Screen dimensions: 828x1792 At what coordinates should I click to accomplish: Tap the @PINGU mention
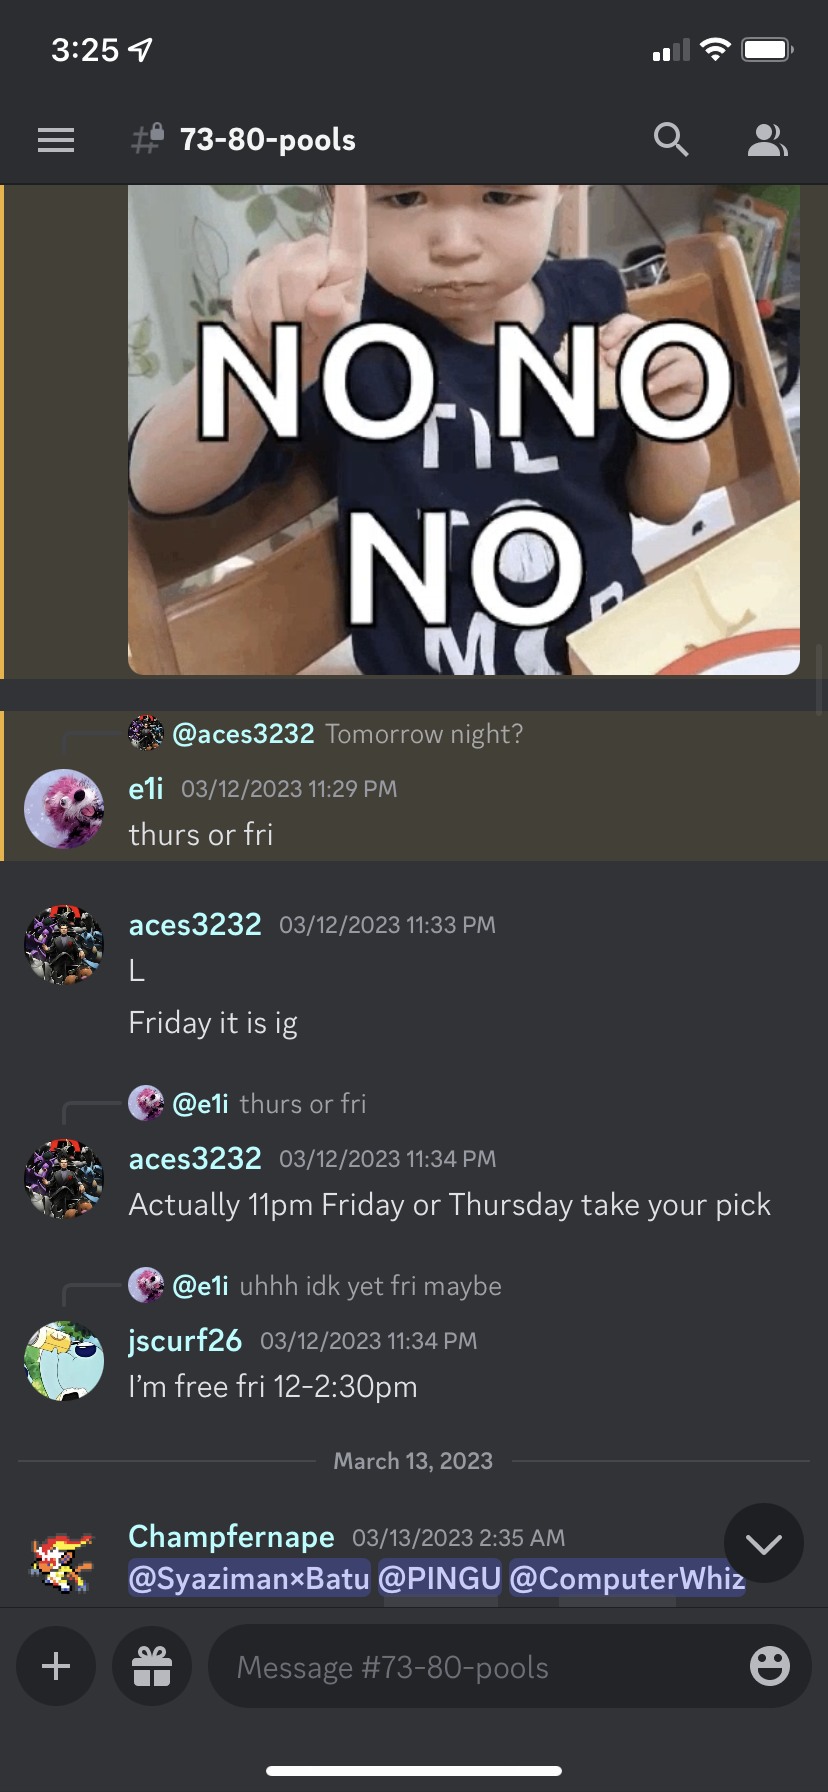pyautogui.click(x=439, y=1578)
